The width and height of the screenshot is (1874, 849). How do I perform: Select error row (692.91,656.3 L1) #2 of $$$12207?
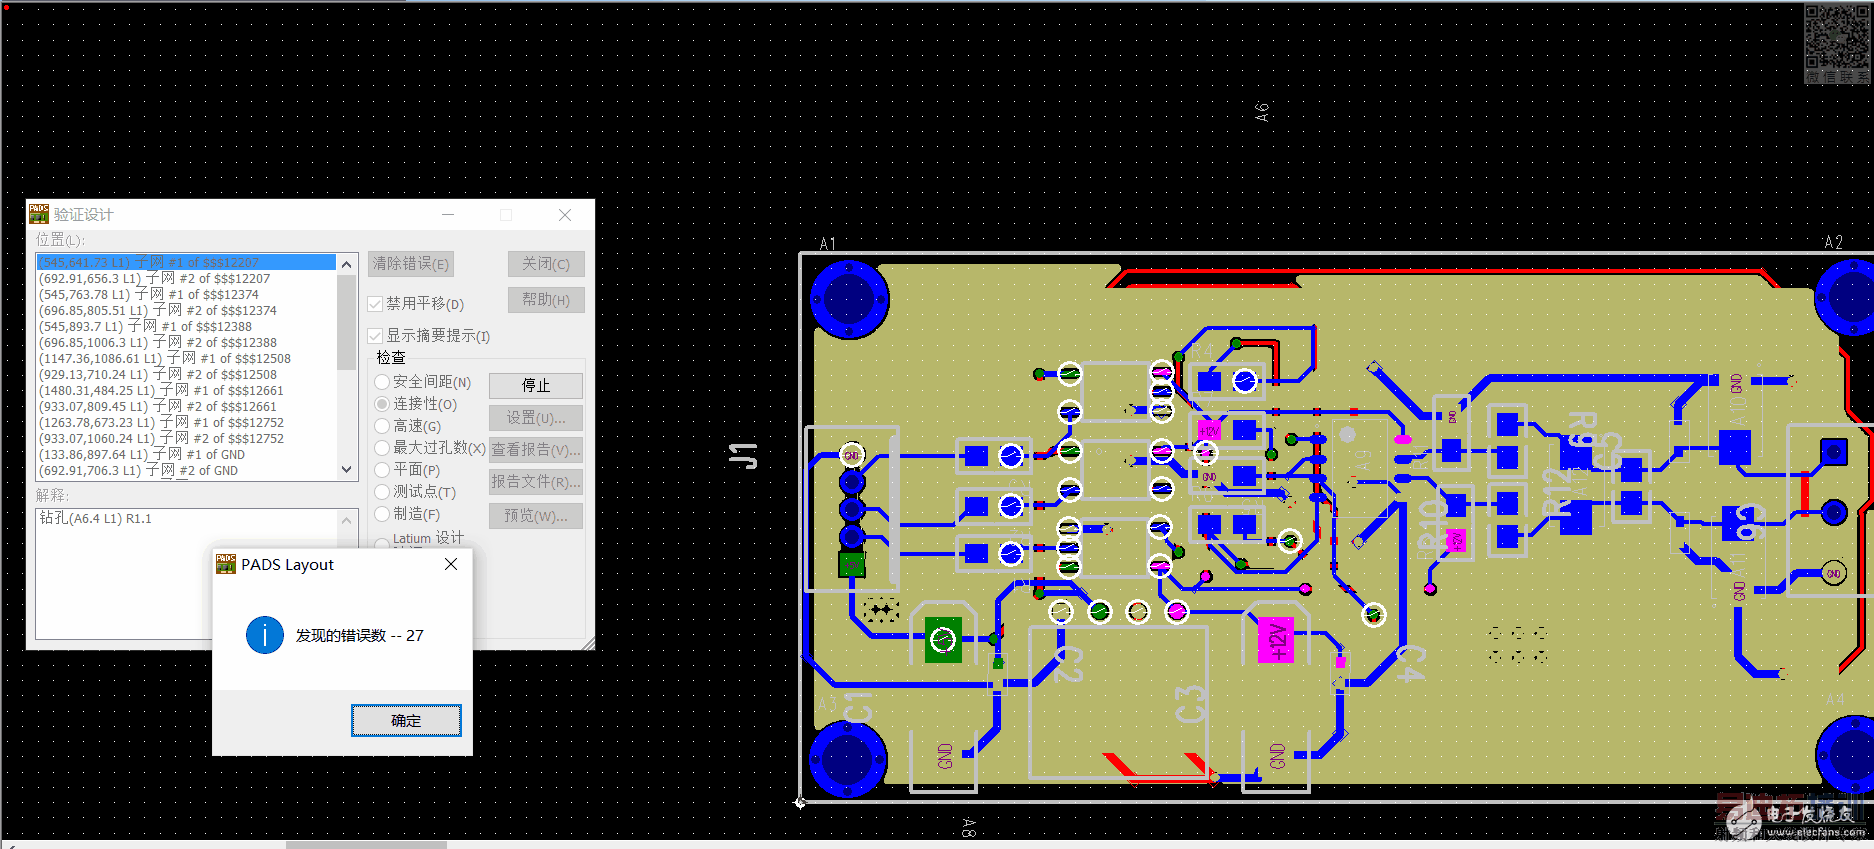(x=186, y=278)
